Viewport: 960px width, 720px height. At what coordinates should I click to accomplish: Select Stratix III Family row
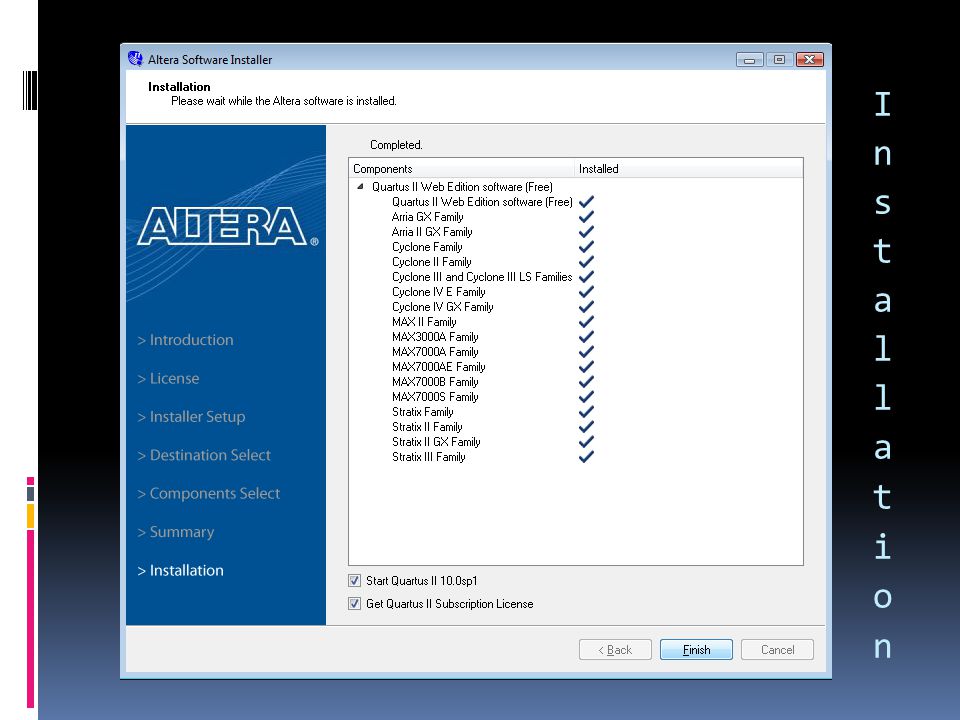click(429, 457)
